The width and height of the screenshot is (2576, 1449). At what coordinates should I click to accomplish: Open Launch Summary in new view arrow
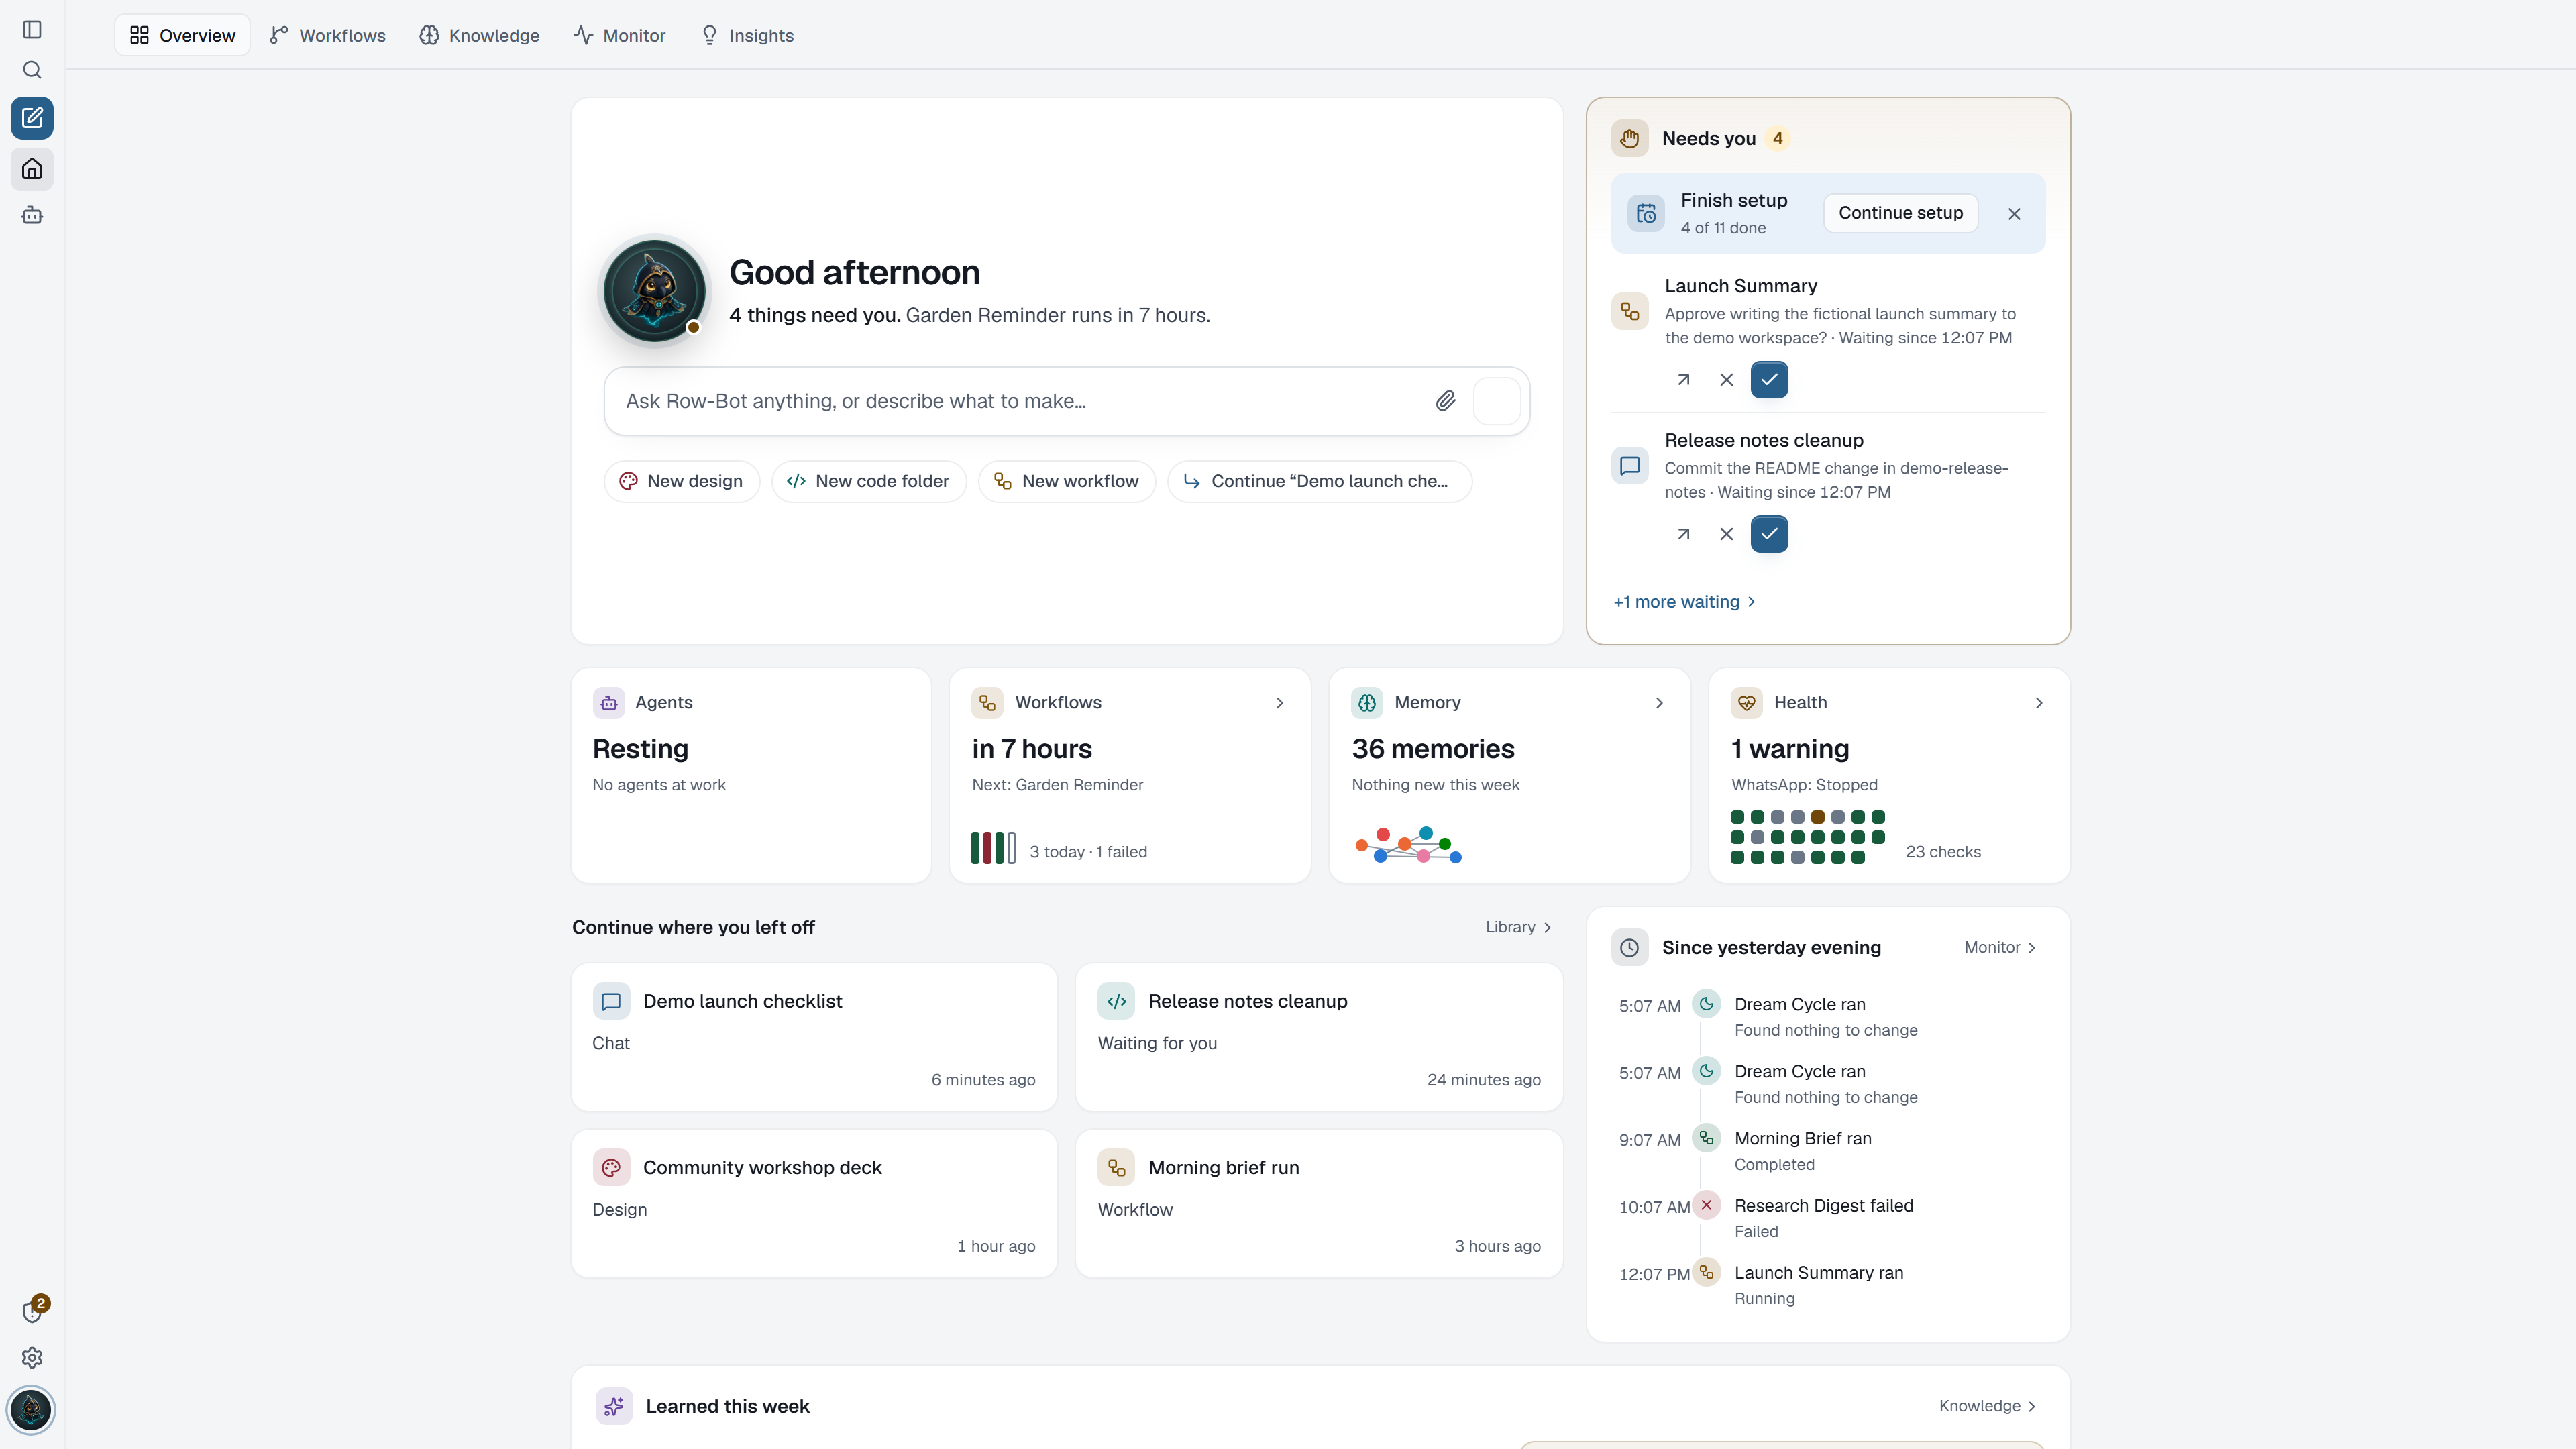(1683, 380)
